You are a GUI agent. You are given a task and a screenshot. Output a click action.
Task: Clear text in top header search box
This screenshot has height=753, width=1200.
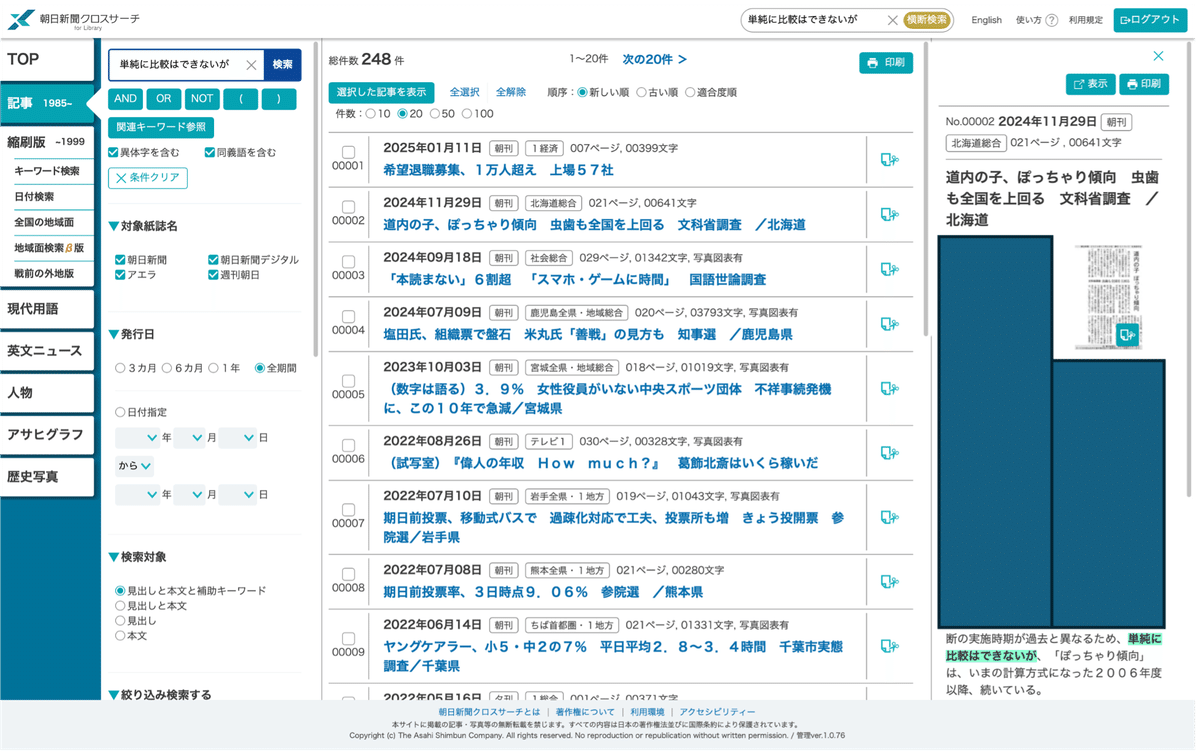(892, 20)
